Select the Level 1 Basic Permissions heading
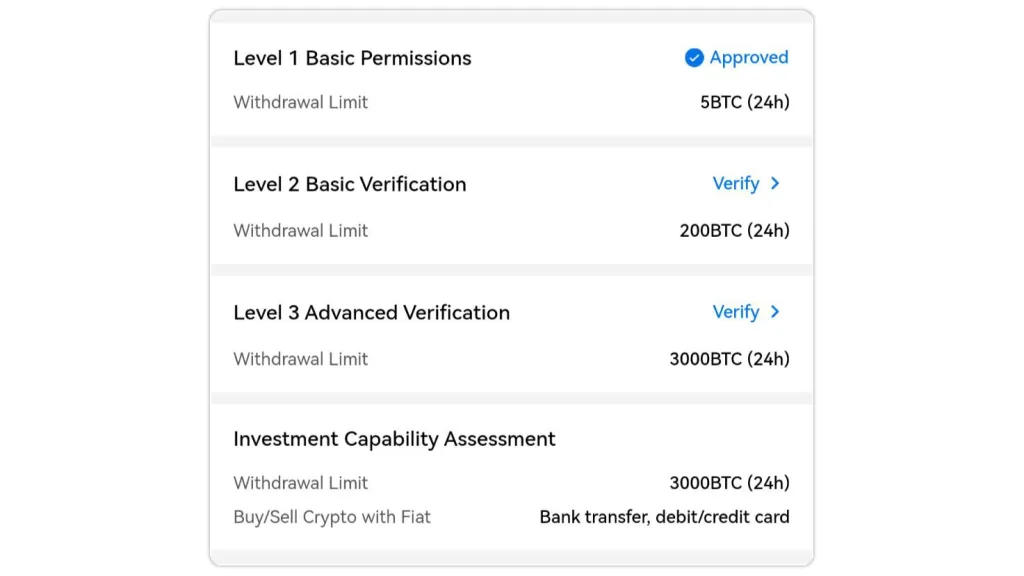 [x=352, y=58]
